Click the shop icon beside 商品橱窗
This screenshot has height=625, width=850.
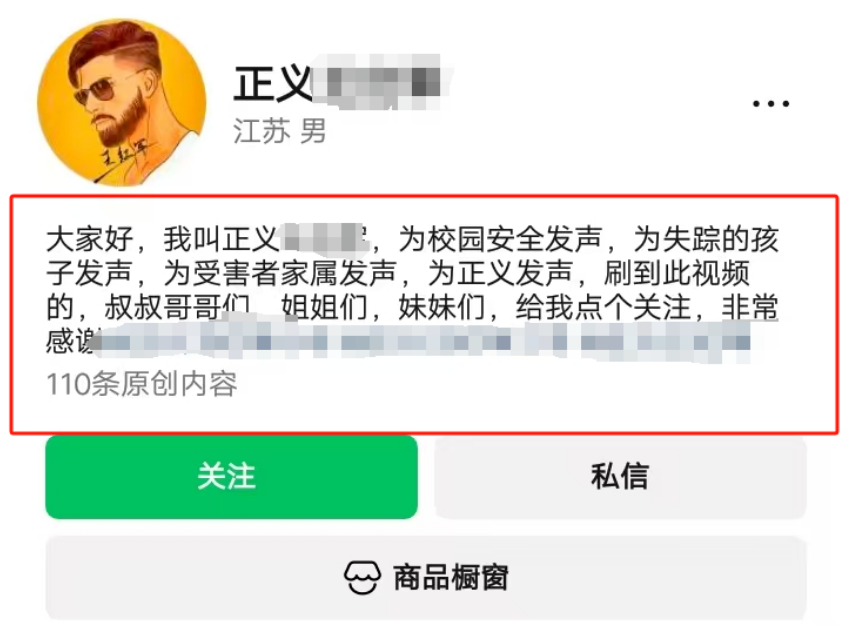(x=362, y=577)
